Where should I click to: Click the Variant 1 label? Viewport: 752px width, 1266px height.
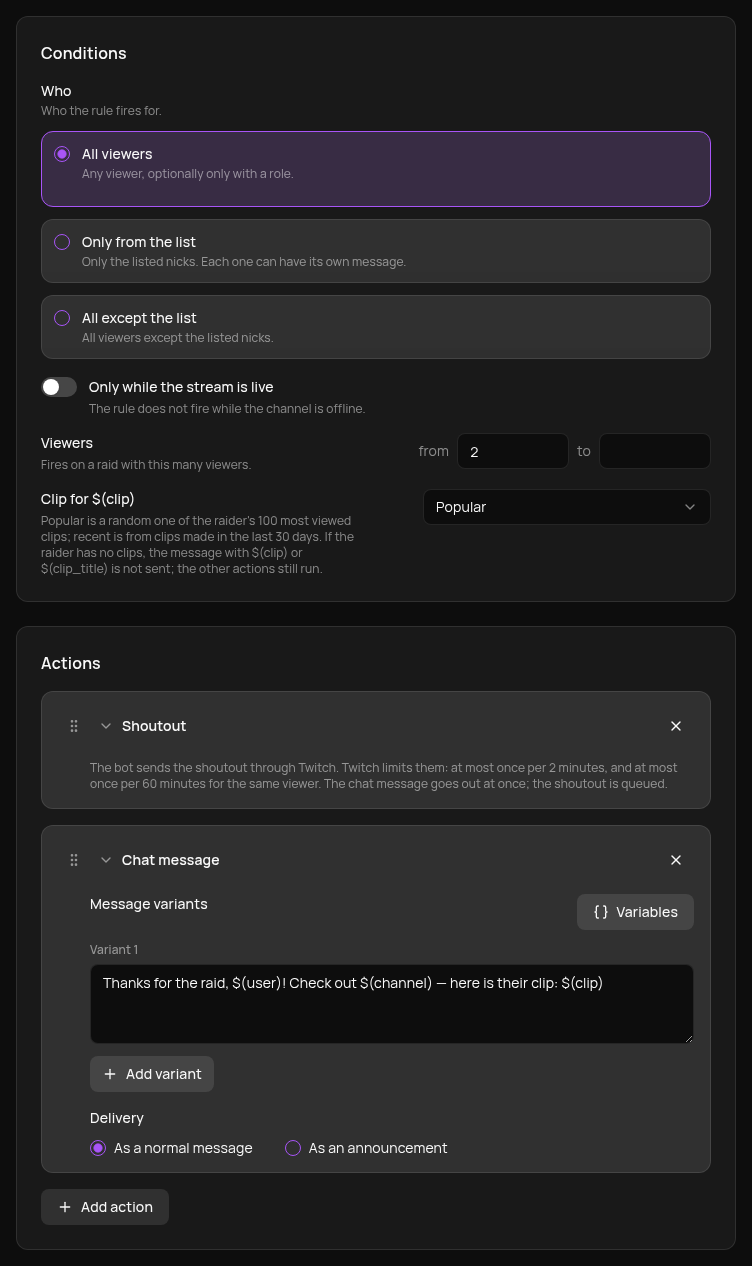(114, 950)
